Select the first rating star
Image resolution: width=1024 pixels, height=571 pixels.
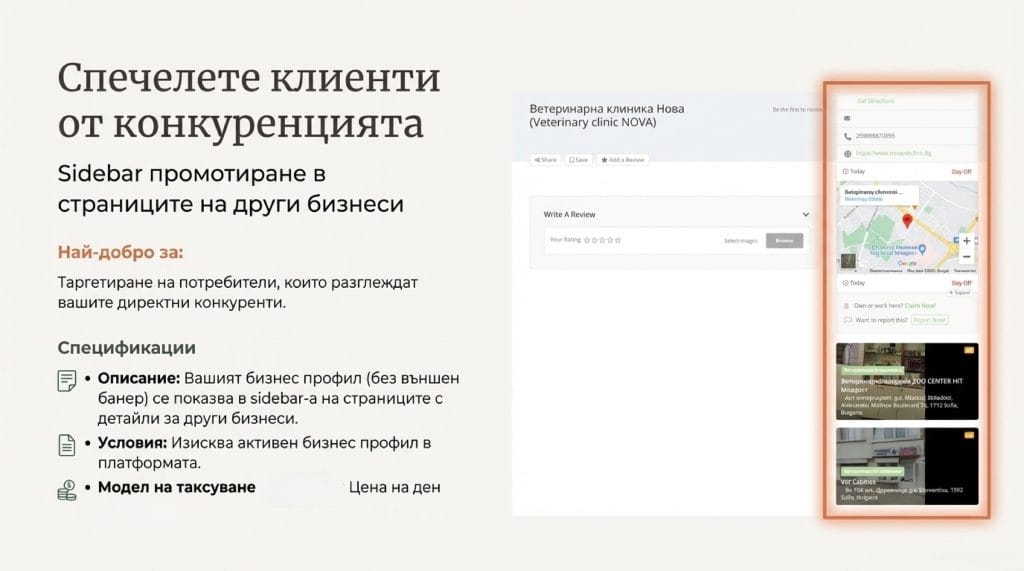pos(586,240)
